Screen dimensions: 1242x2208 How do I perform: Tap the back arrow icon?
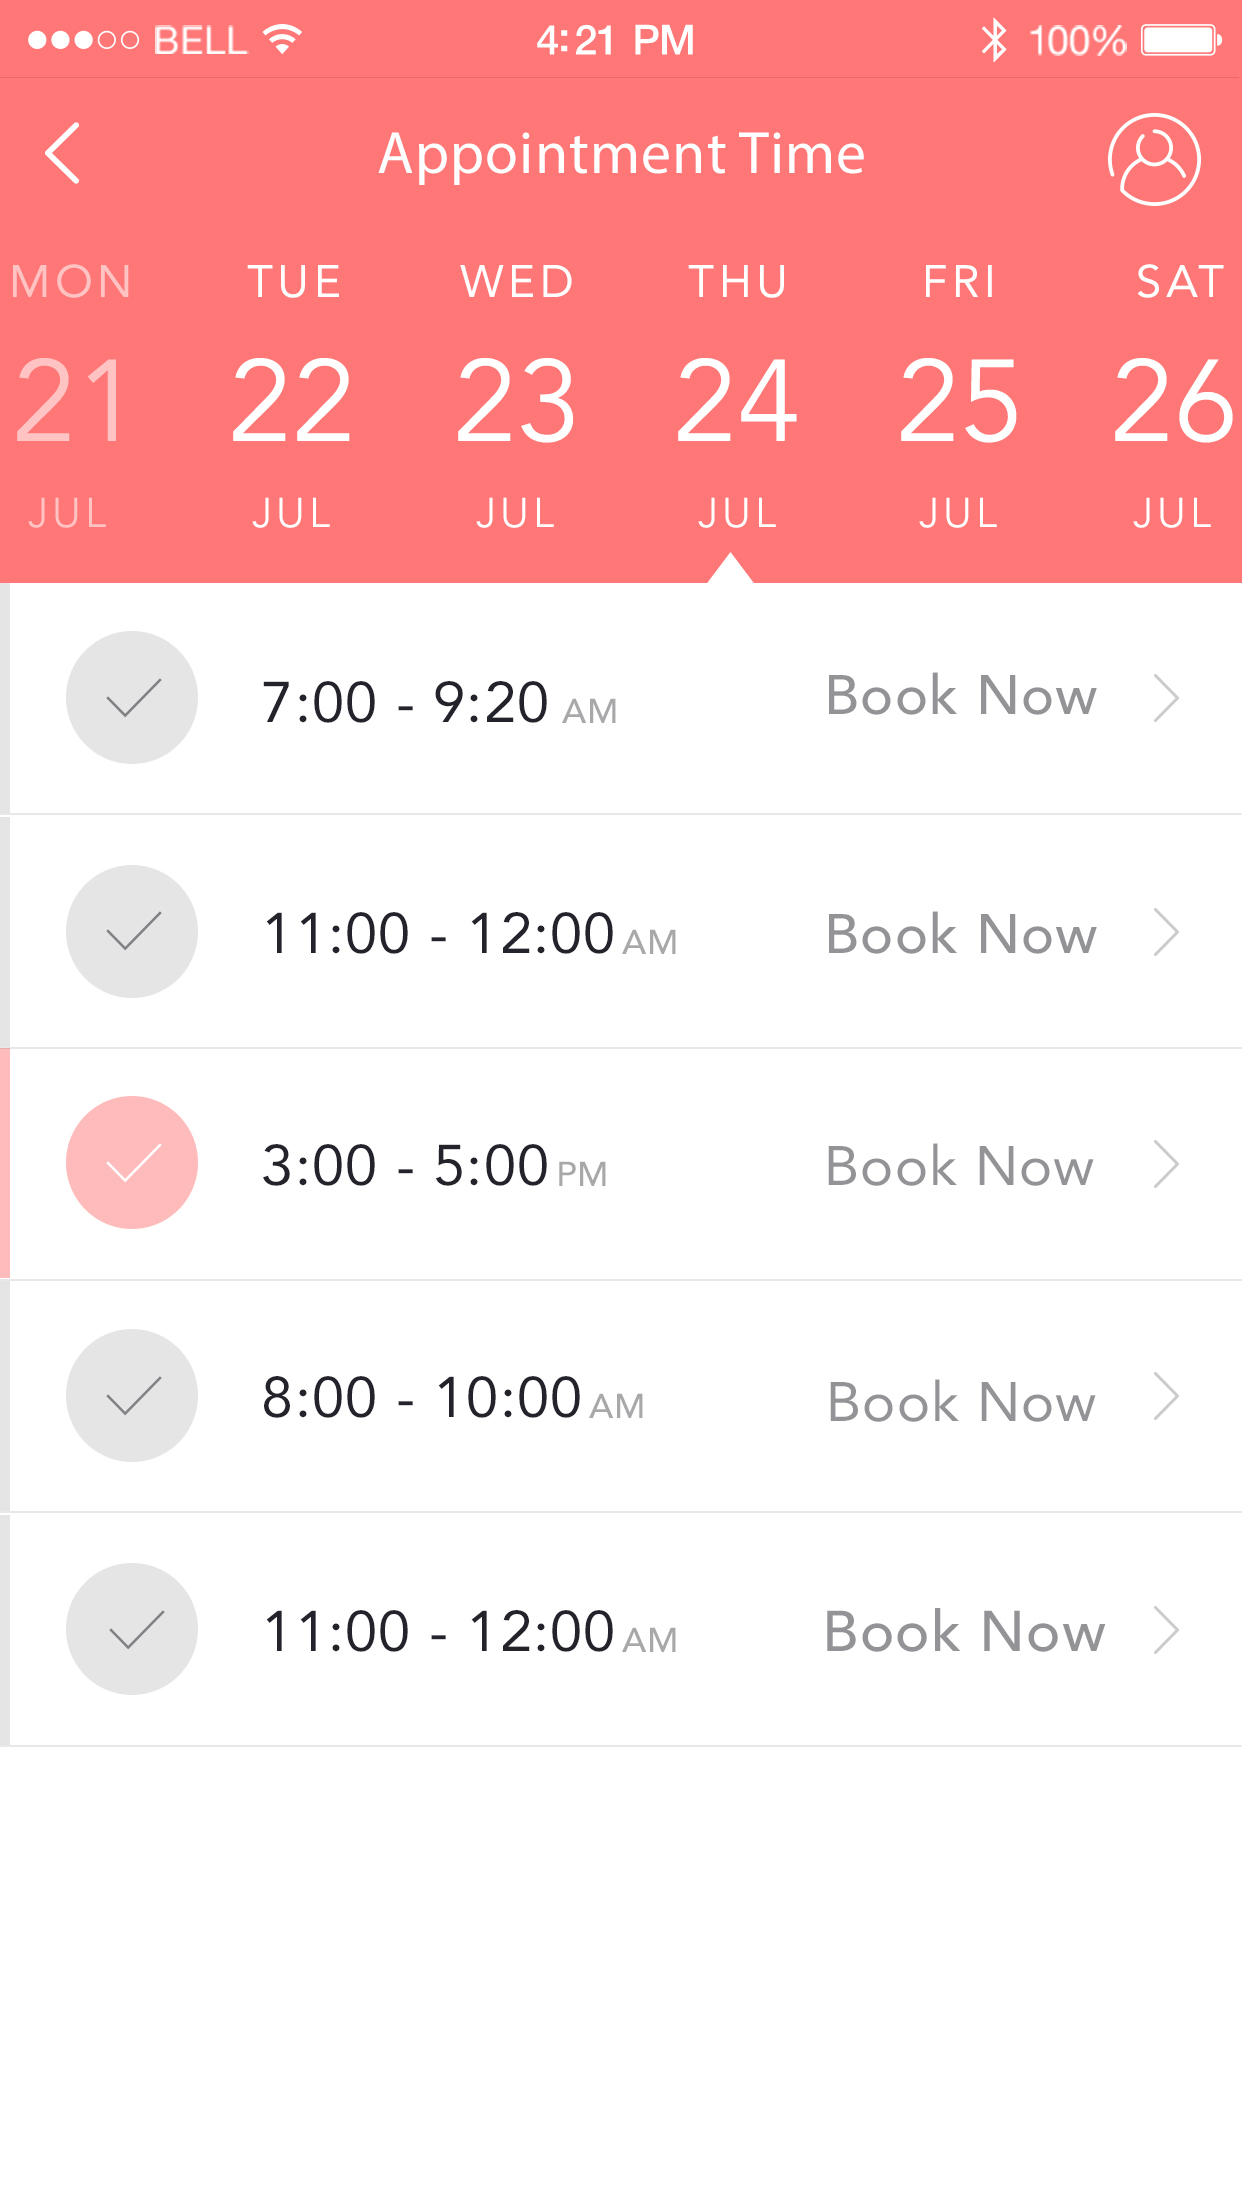tap(63, 154)
